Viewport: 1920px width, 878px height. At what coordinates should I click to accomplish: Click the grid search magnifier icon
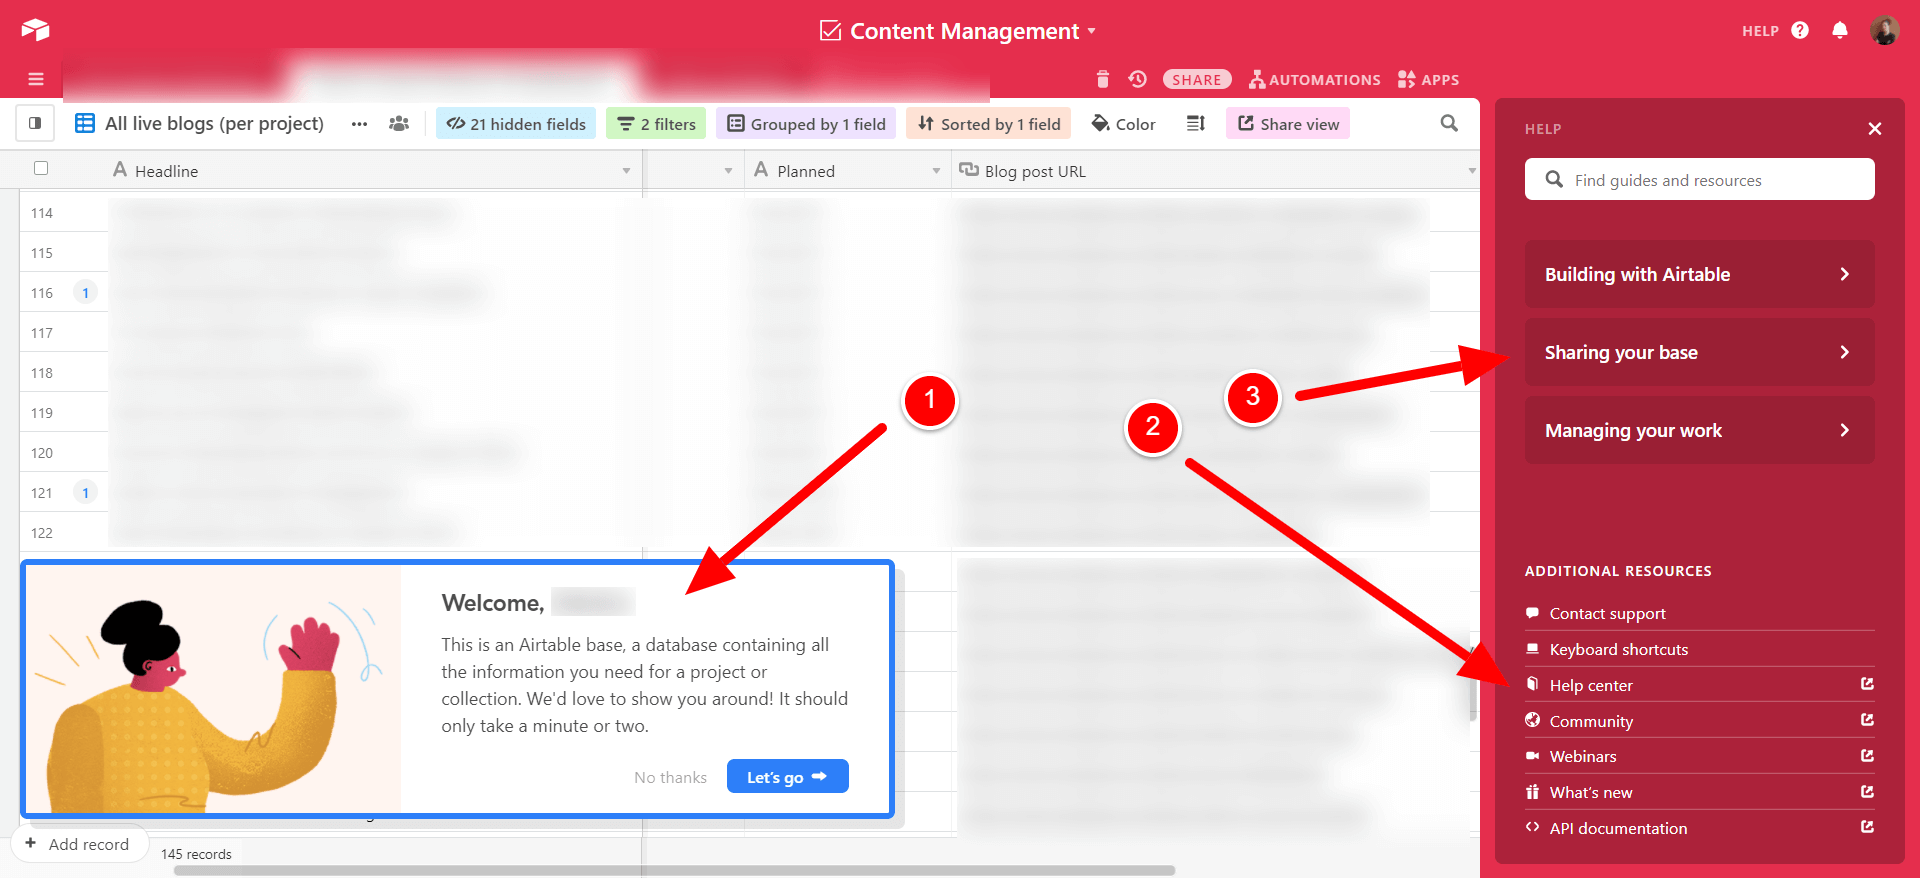(1448, 124)
